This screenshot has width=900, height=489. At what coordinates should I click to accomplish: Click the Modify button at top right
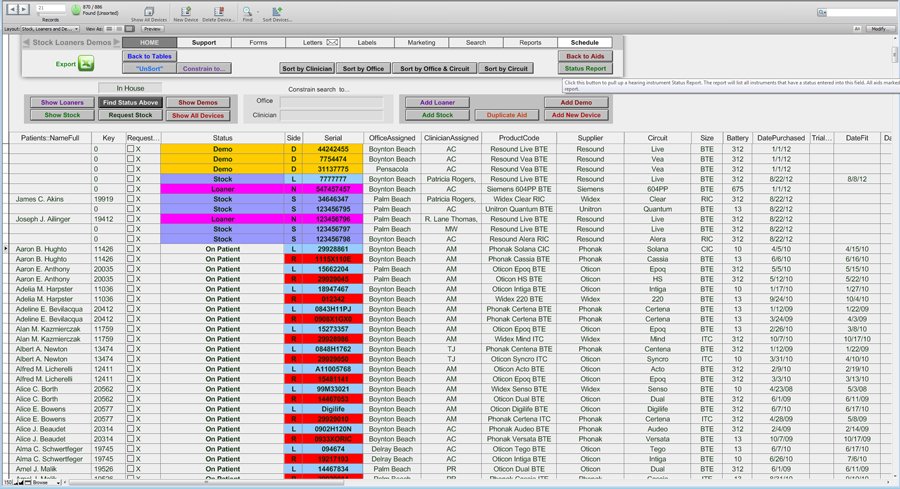(x=879, y=29)
